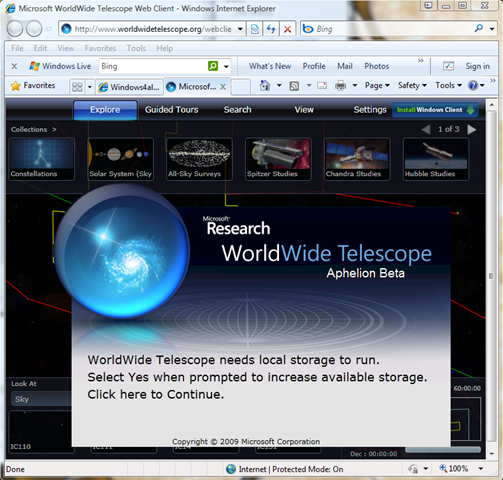Open the Edit menu
The width and height of the screenshot is (503, 480).
[x=40, y=48]
